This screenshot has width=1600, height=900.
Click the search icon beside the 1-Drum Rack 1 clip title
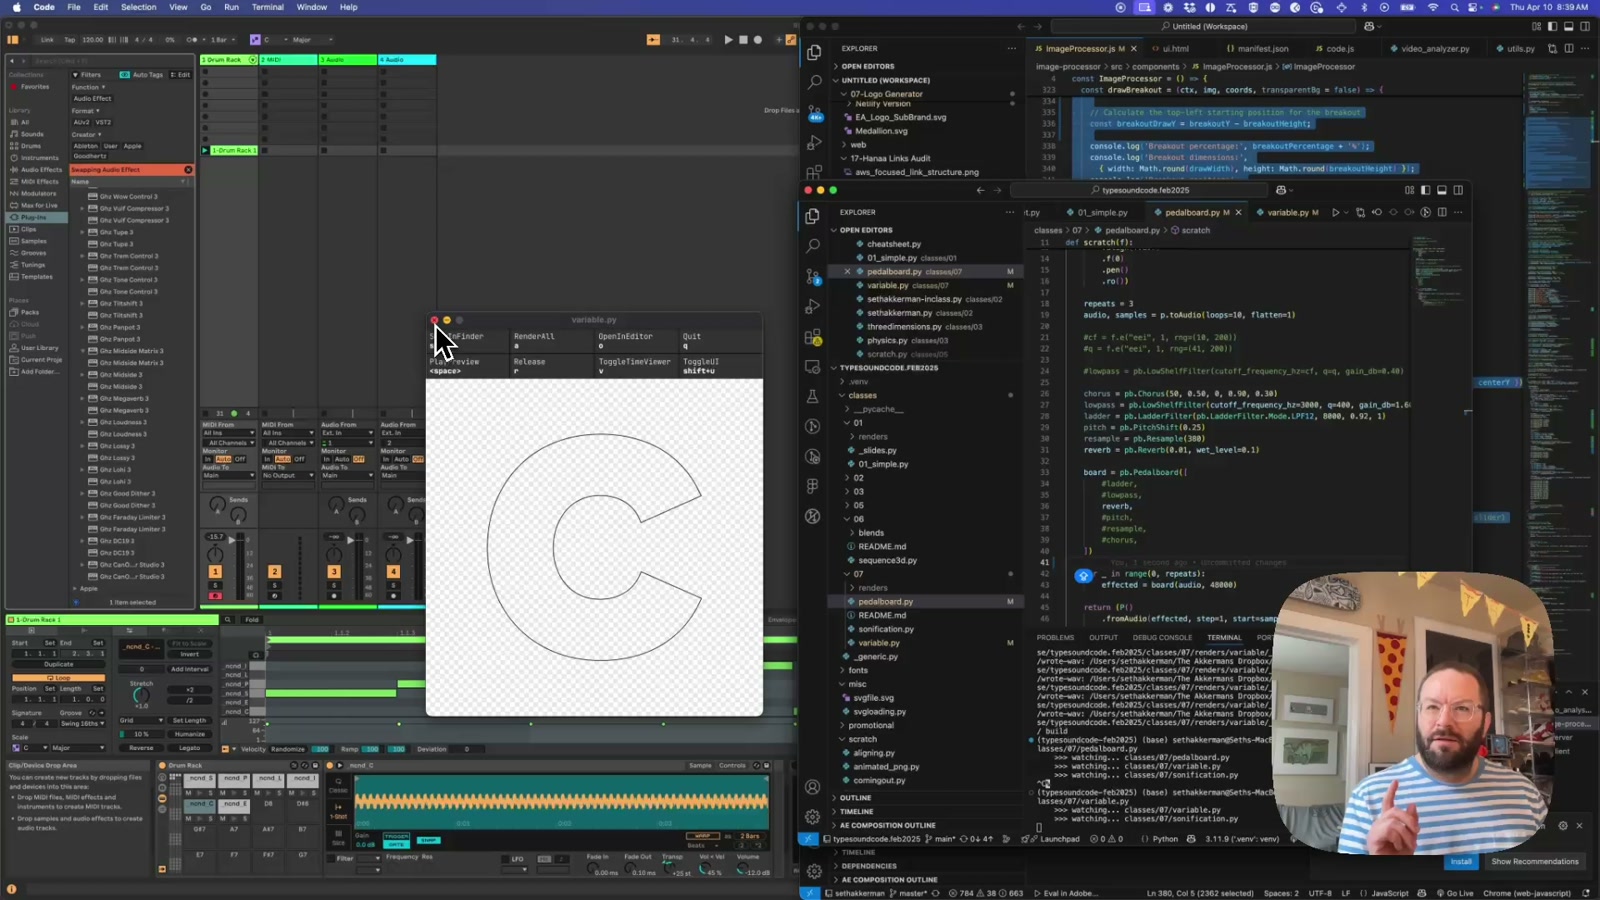tap(227, 620)
